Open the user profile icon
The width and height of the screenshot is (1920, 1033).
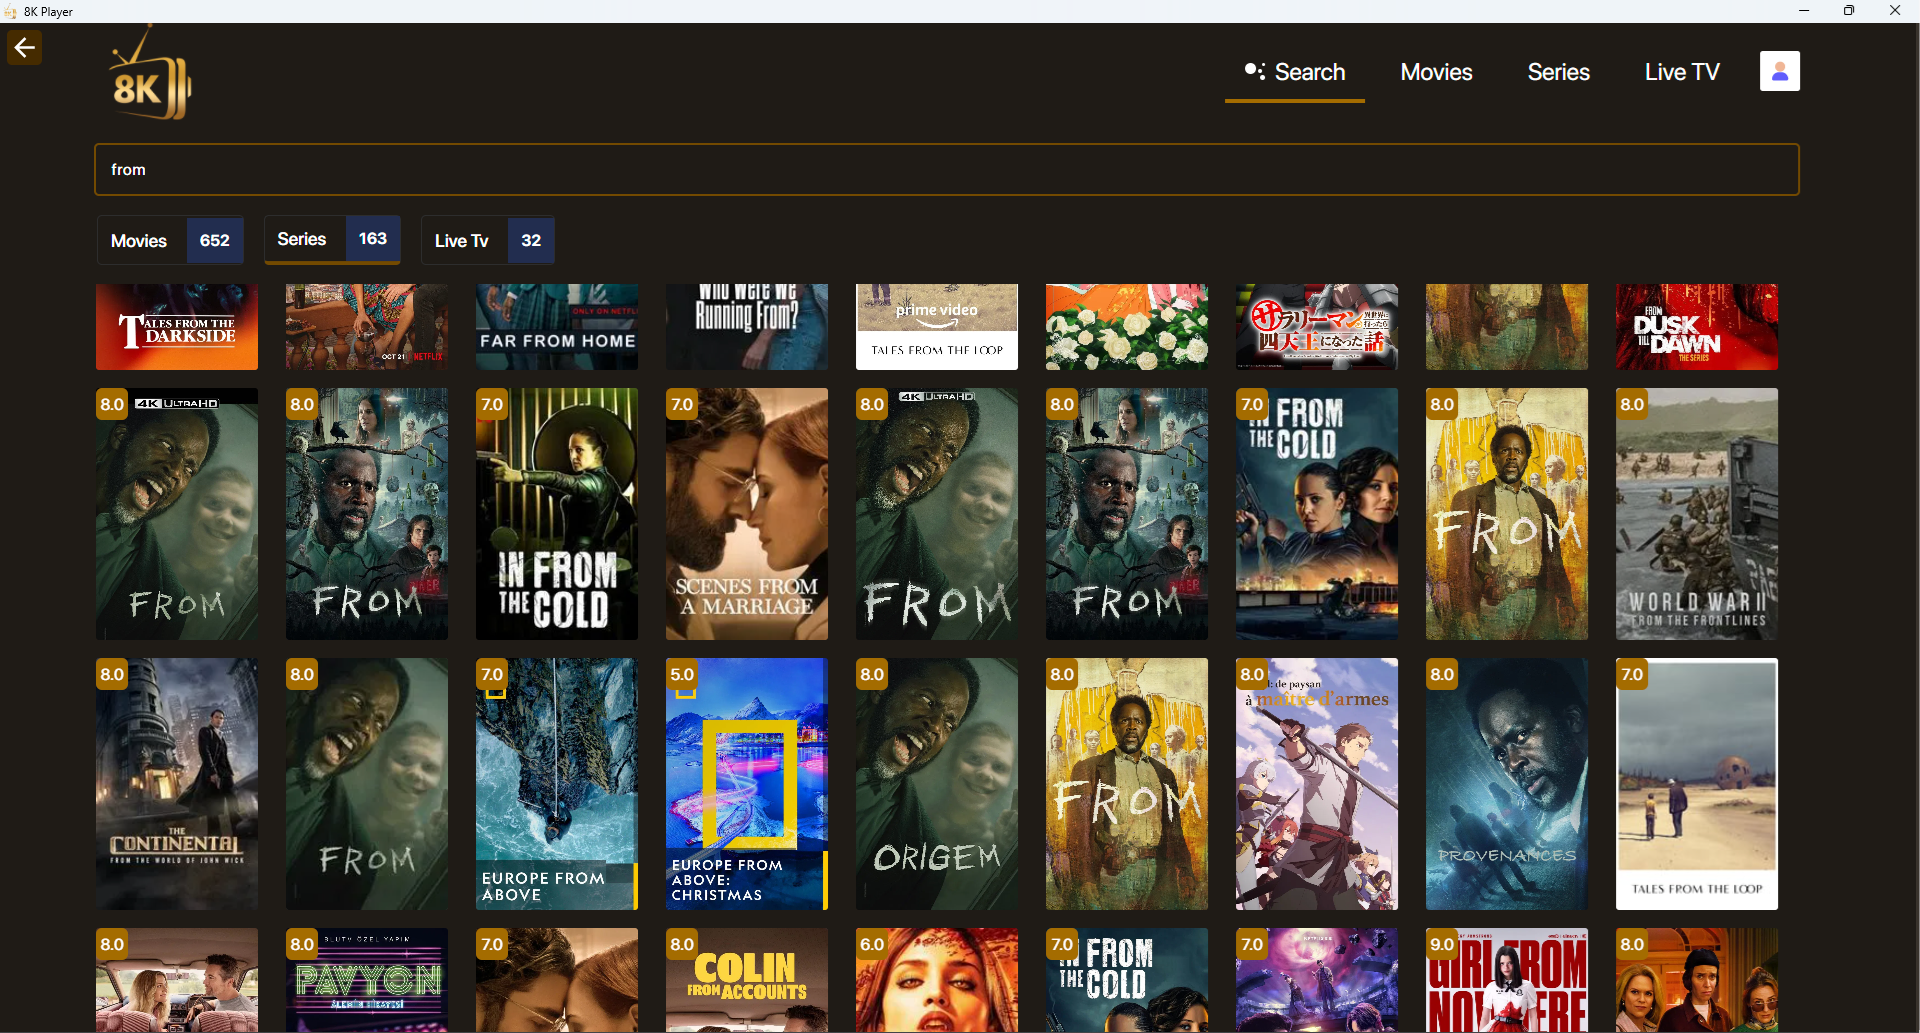1779,71
